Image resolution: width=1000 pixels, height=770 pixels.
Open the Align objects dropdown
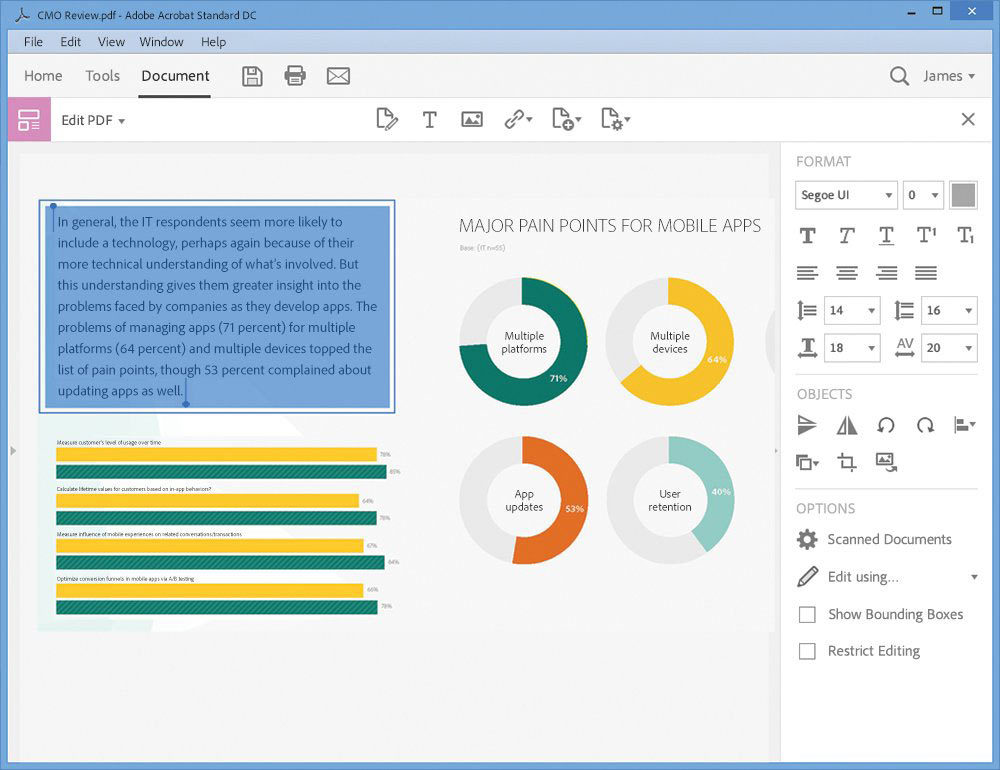[964, 425]
